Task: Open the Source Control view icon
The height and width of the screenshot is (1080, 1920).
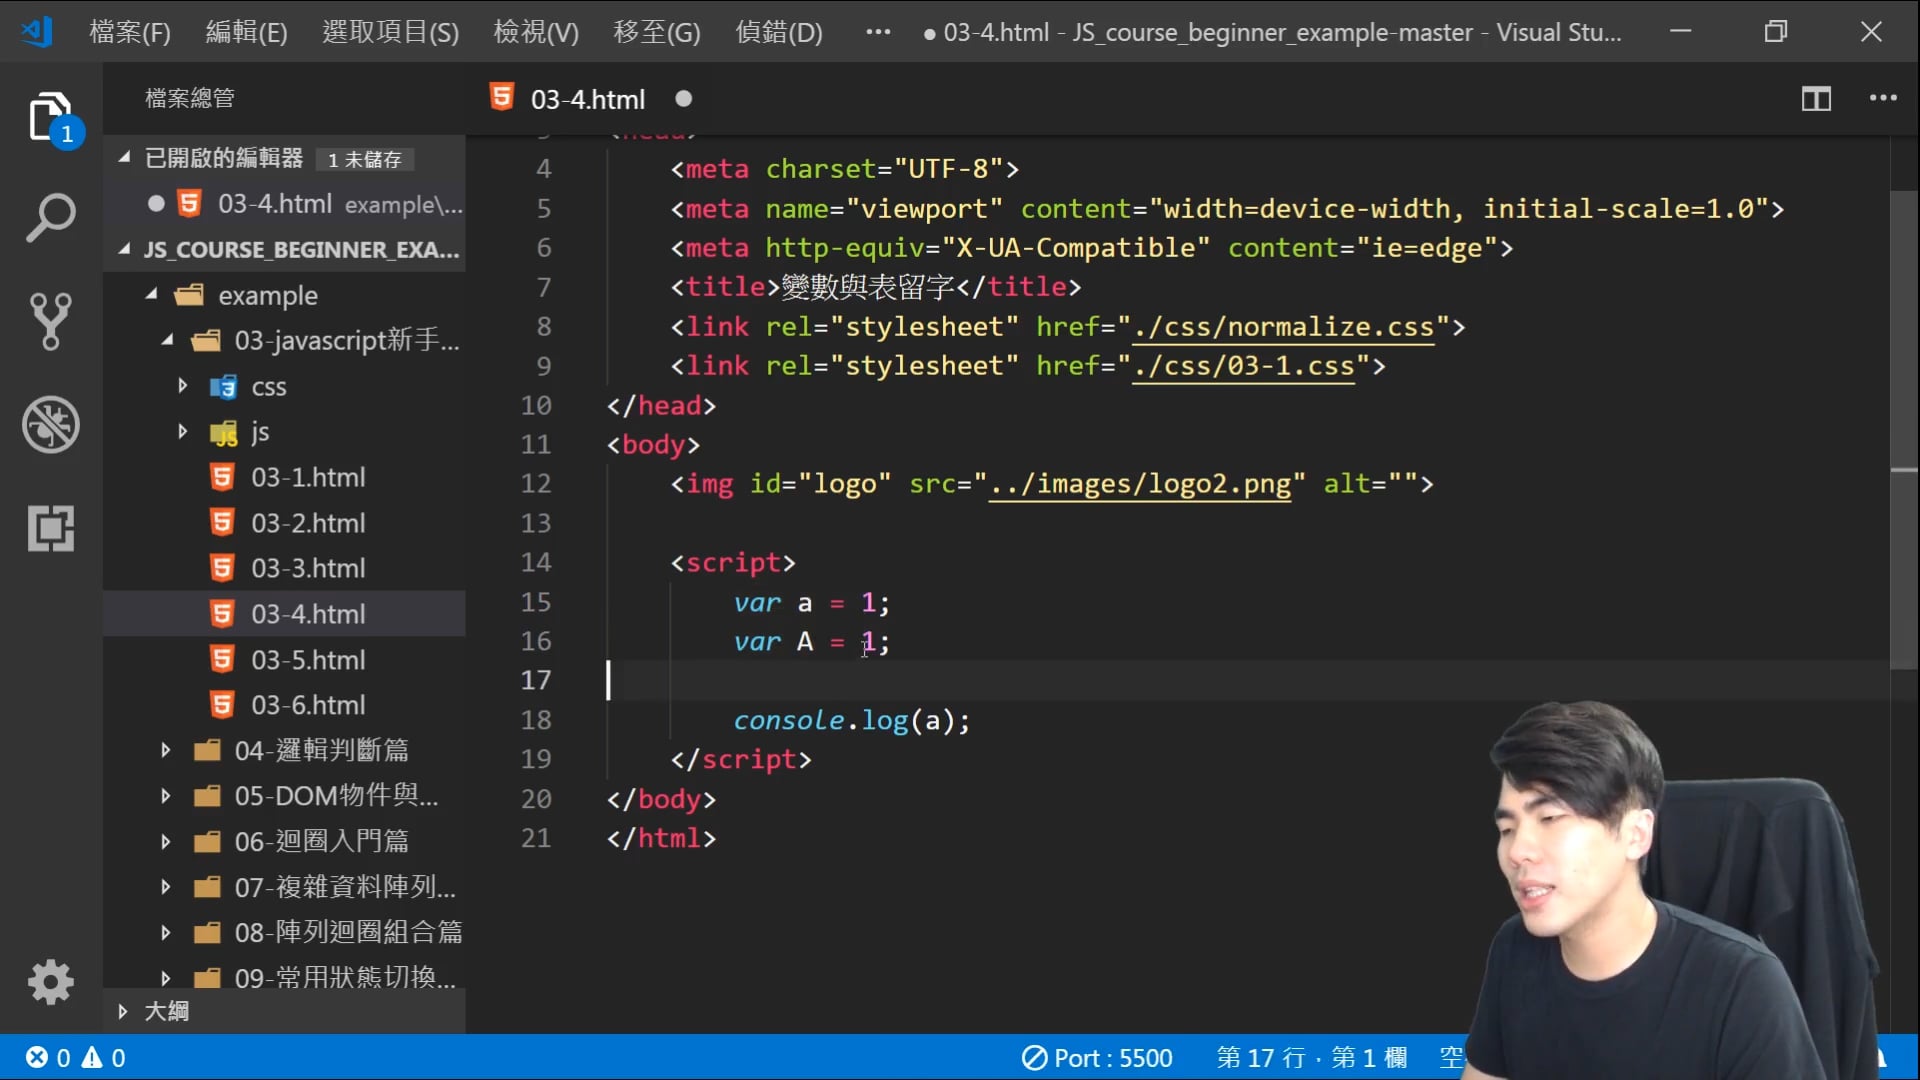Action: pos(50,321)
